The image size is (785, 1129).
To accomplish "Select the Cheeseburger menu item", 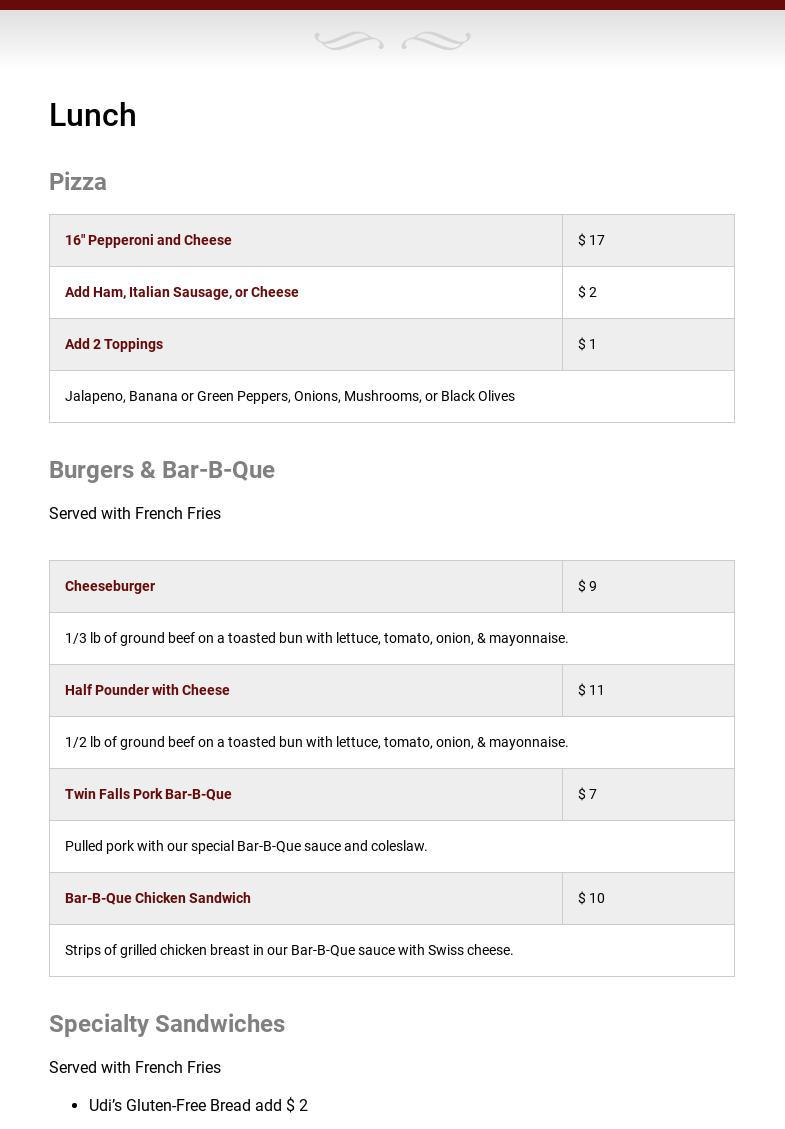I will pos(110,586).
